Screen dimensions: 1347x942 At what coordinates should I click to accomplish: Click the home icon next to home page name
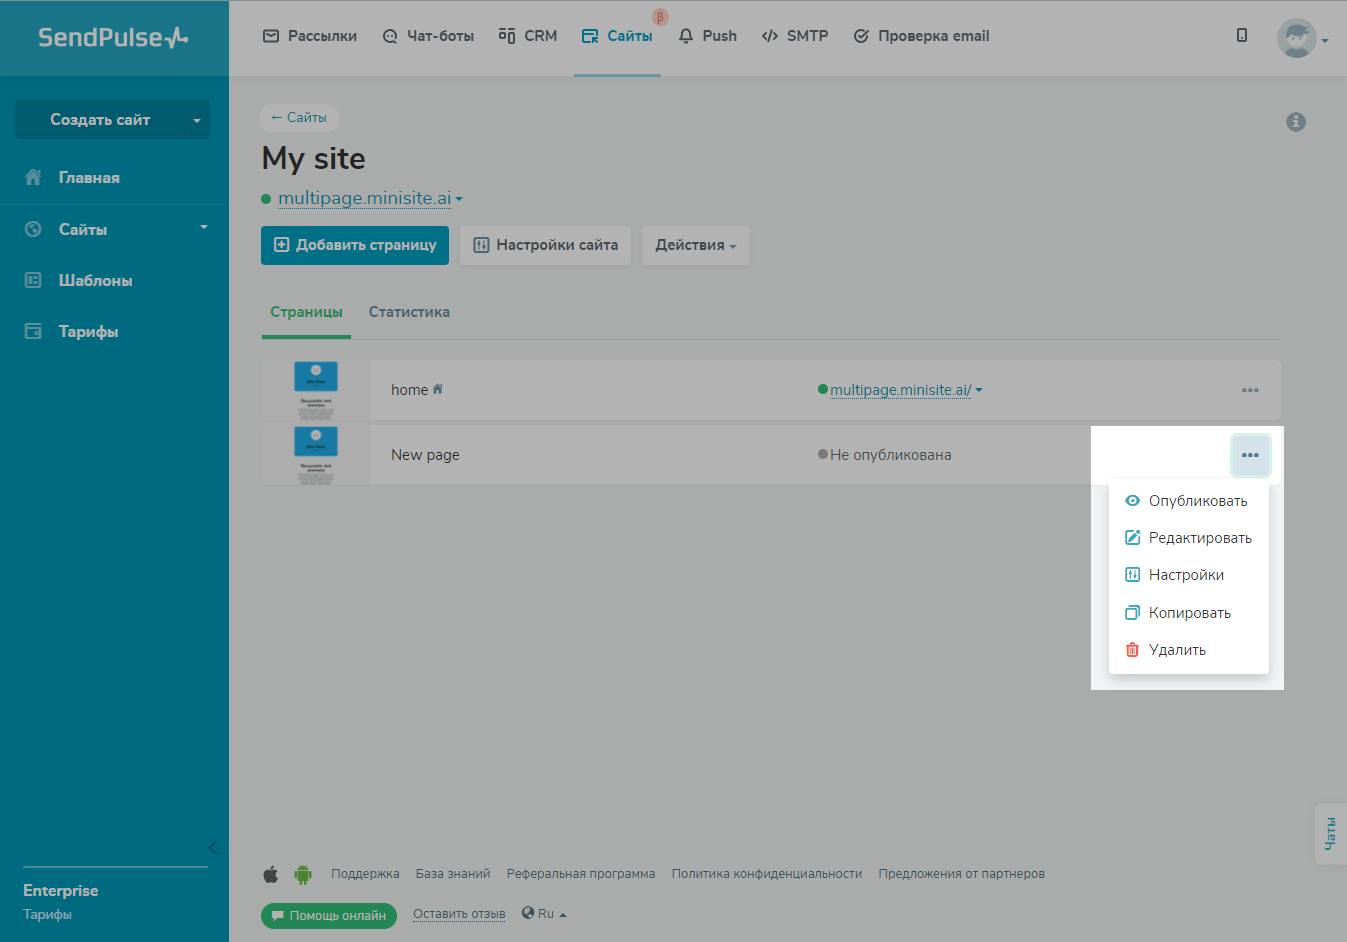point(437,389)
